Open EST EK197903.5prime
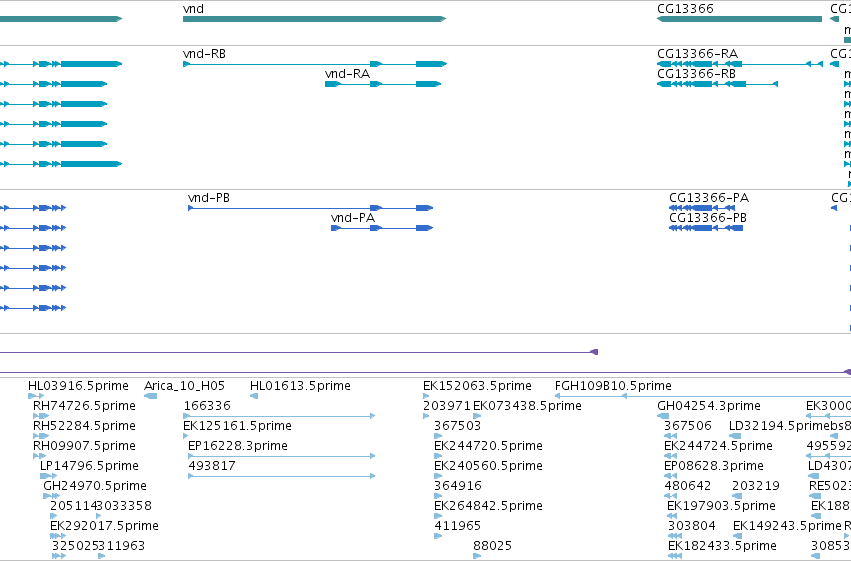The image size is (851, 561). 721,506
